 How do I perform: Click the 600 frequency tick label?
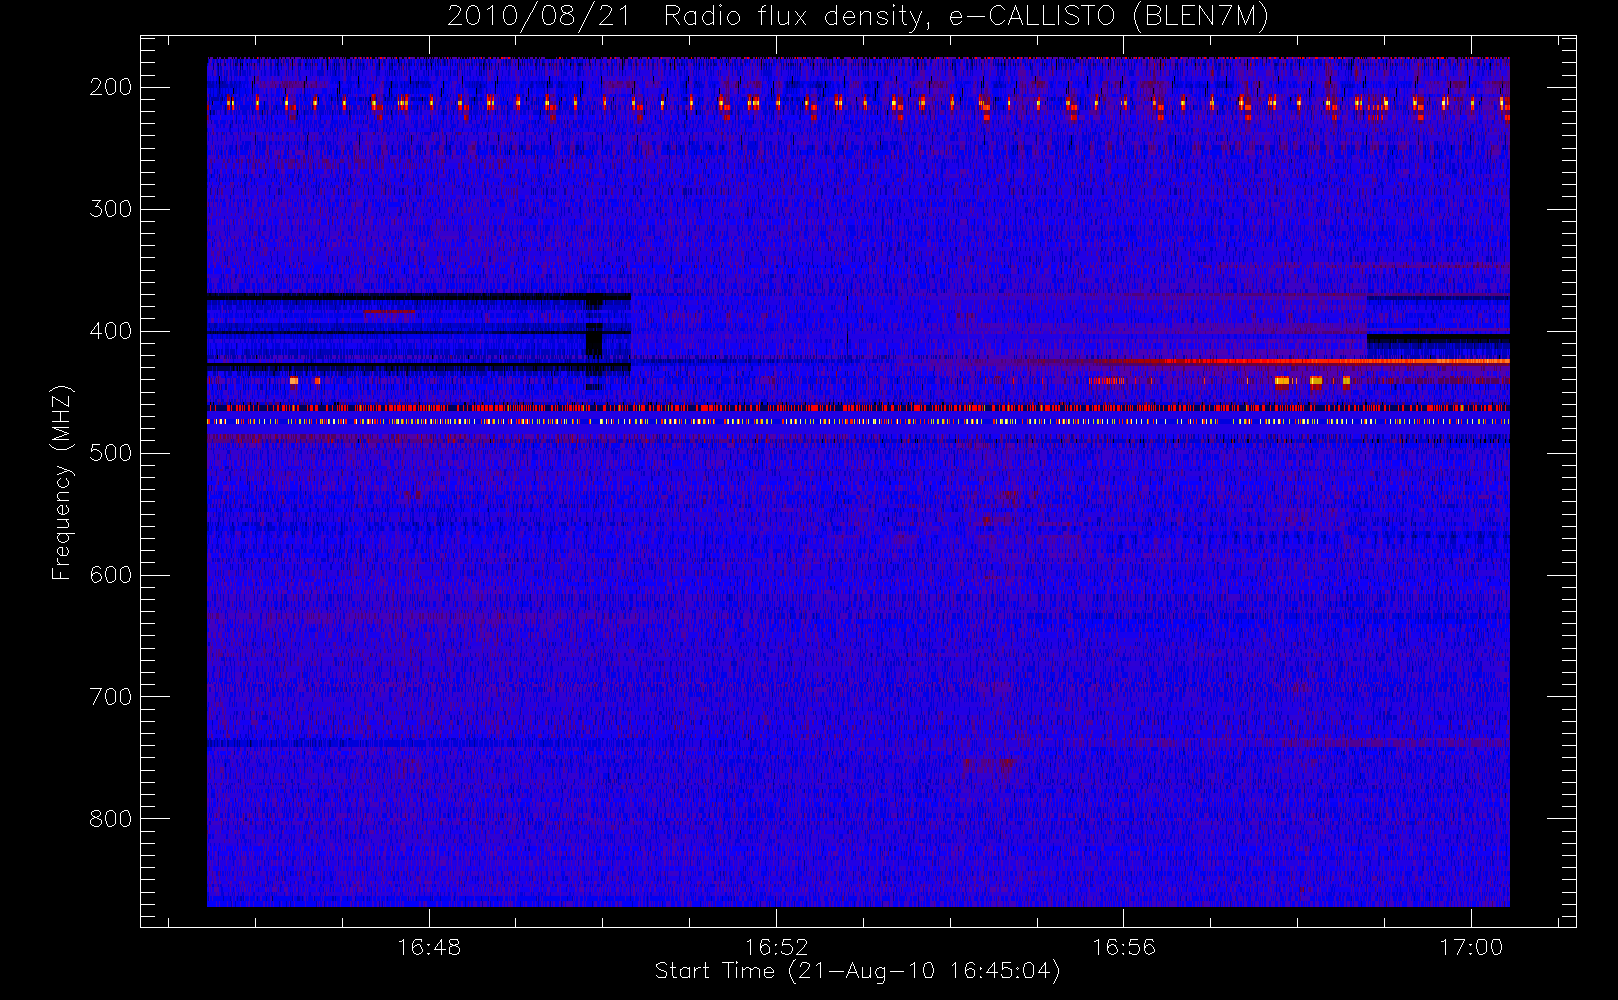pos(111,575)
